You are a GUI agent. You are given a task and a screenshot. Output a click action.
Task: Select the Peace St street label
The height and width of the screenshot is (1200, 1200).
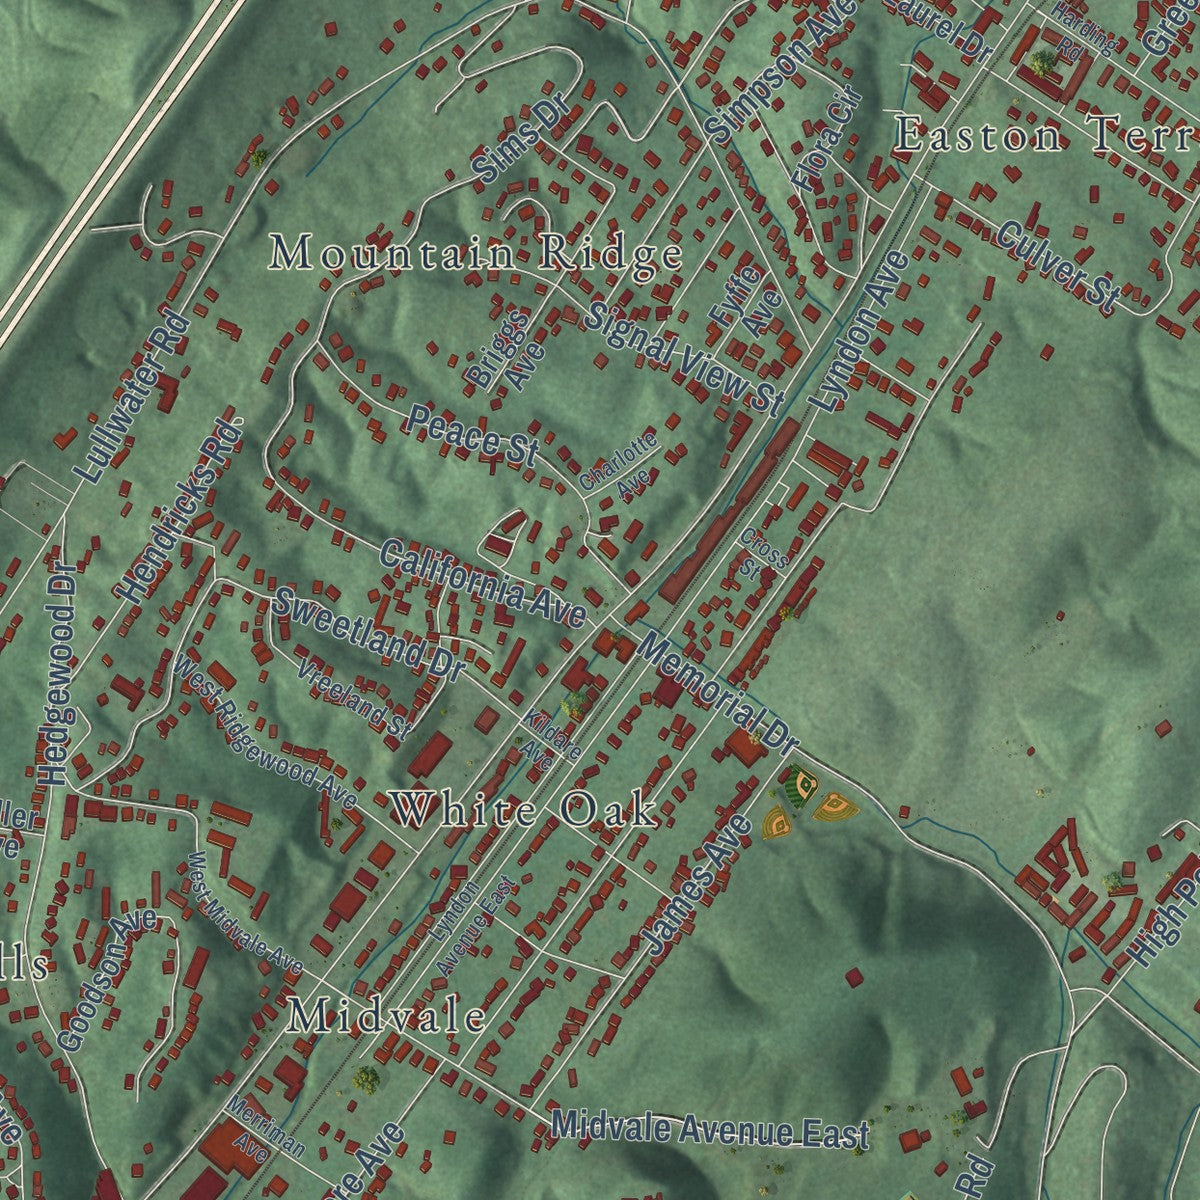[472, 436]
